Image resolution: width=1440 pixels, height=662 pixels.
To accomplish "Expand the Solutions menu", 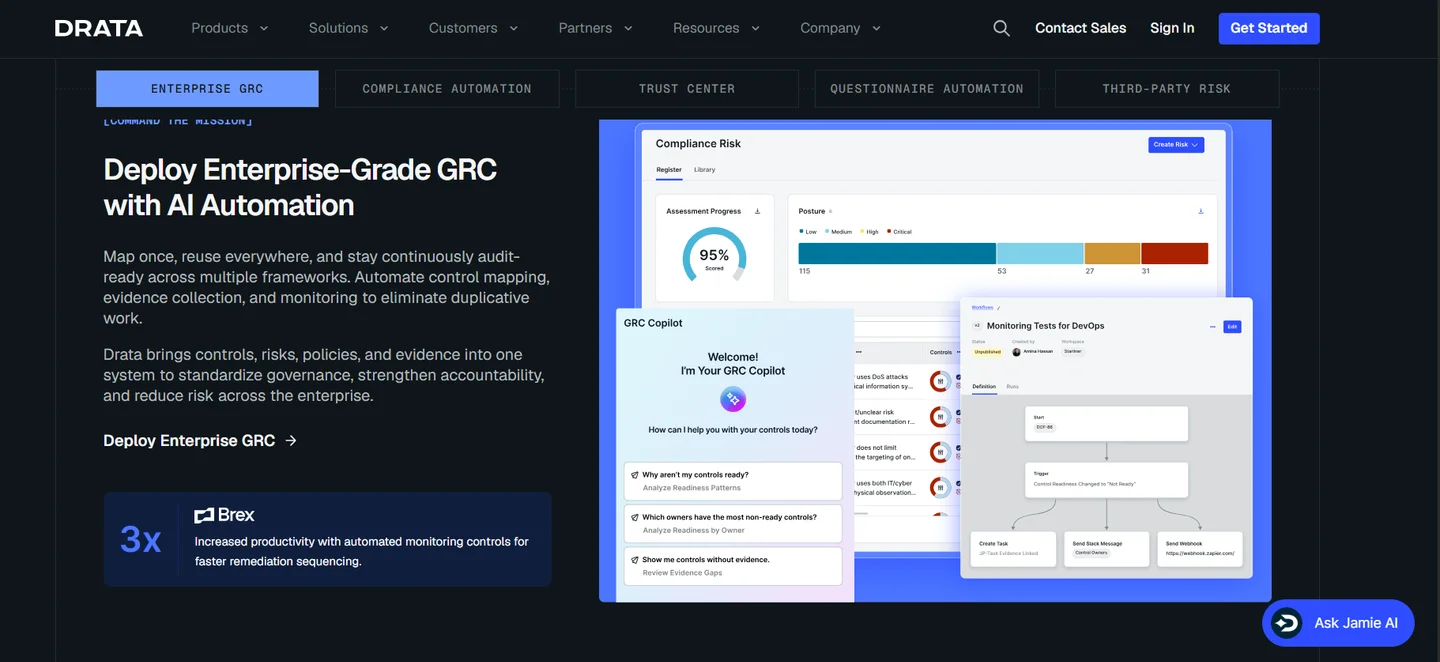I will [348, 28].
